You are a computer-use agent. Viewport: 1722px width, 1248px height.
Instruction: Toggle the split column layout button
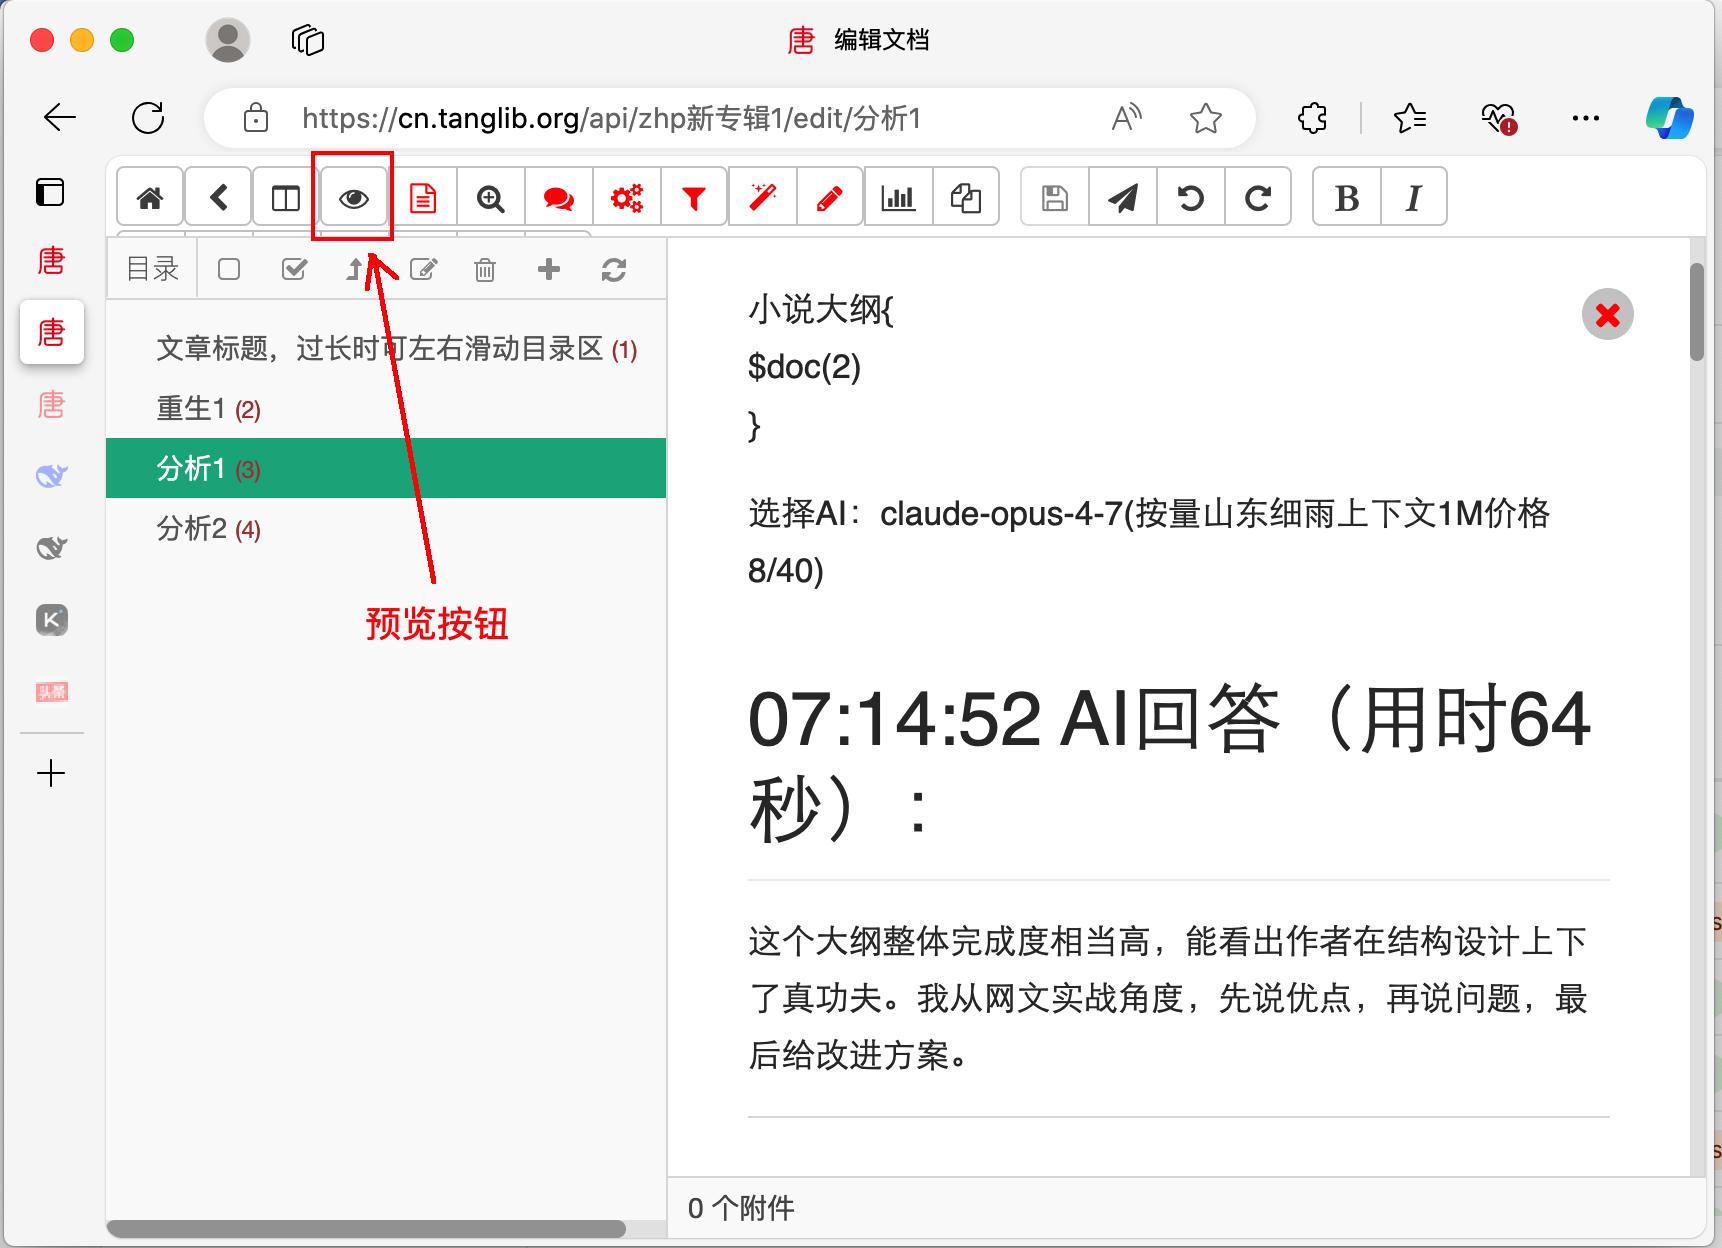pyautogui.click(x=286, y=198)
